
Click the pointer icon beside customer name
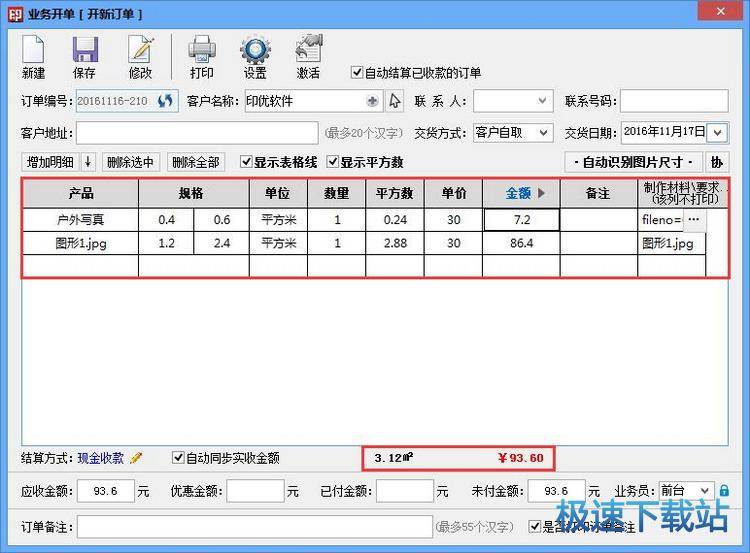(x=395, y=101)
